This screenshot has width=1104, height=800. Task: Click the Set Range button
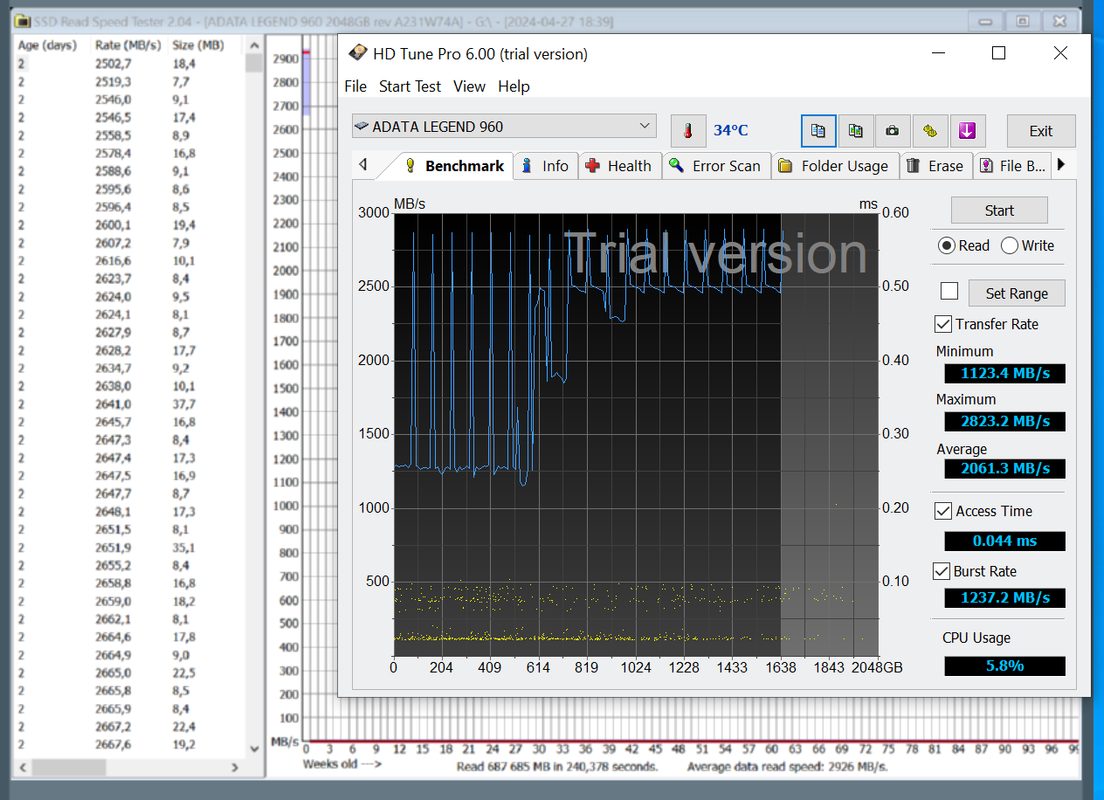tap(1016, 293)
